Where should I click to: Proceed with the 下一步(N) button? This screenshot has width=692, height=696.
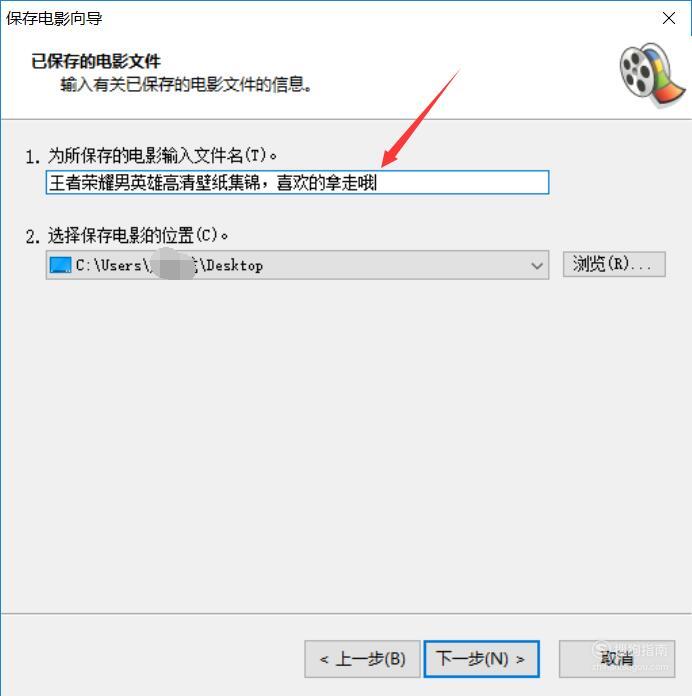coord(482,659)
